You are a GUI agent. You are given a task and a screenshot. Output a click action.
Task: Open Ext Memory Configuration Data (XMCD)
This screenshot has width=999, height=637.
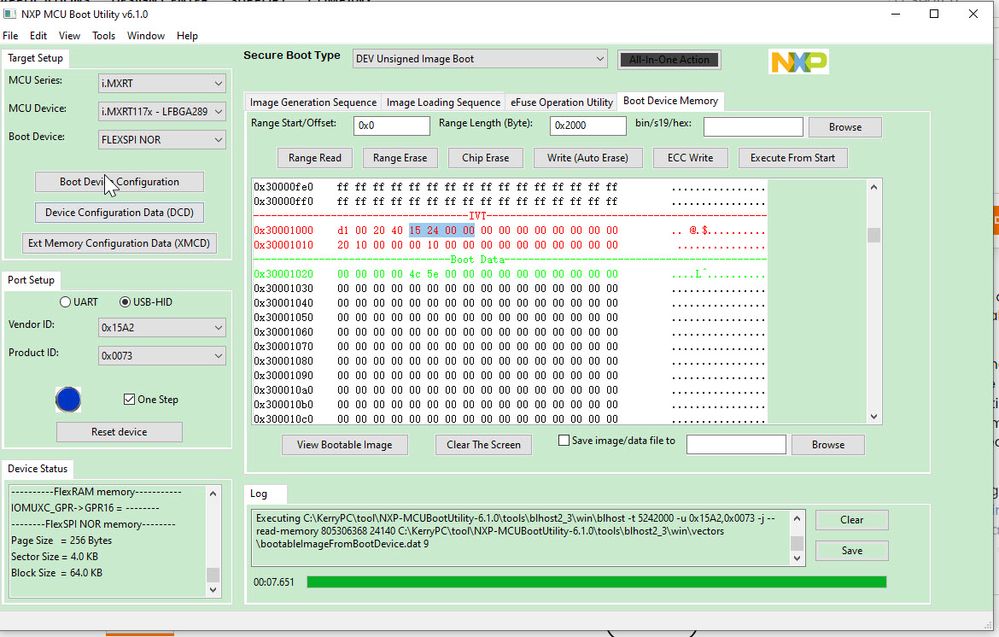click(x=119, y=243)
